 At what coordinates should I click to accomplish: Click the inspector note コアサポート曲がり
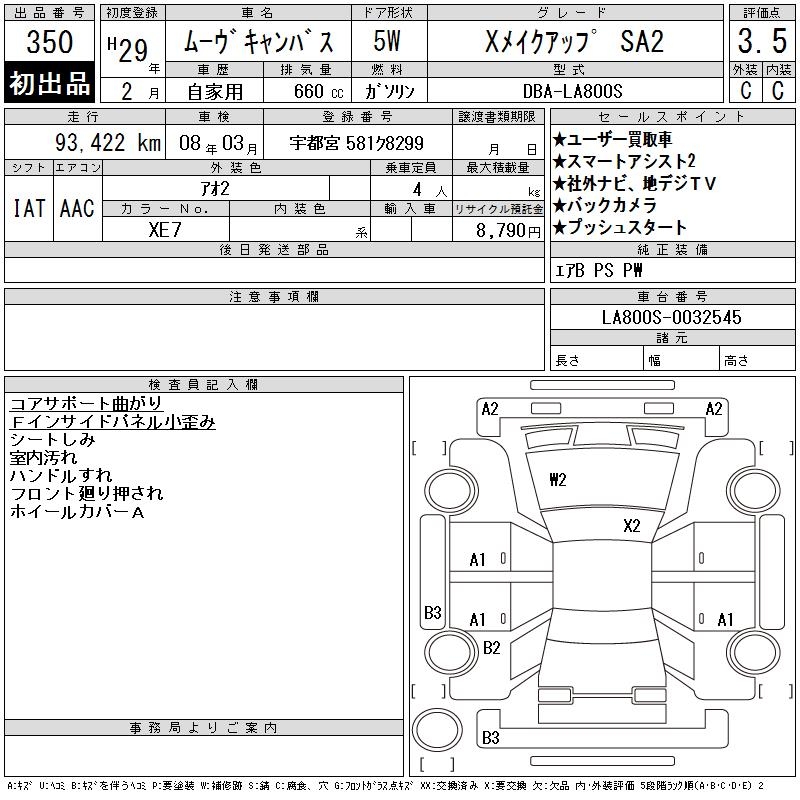pyautogui.click(x=86, y=404)
